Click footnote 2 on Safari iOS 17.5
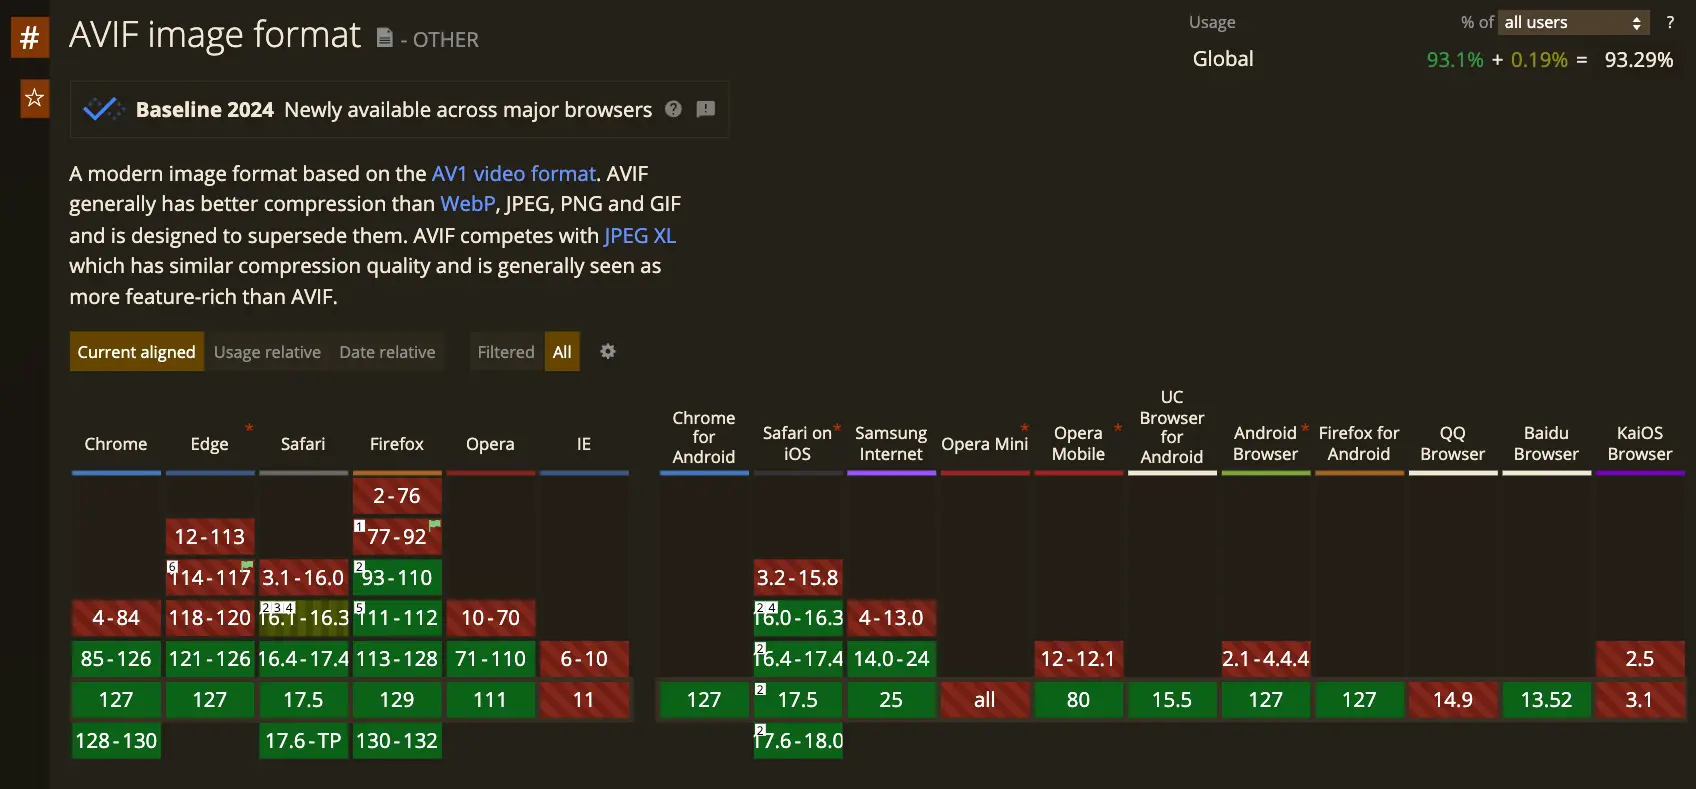This screenshot has width=1696, height=789. point(760,689)
